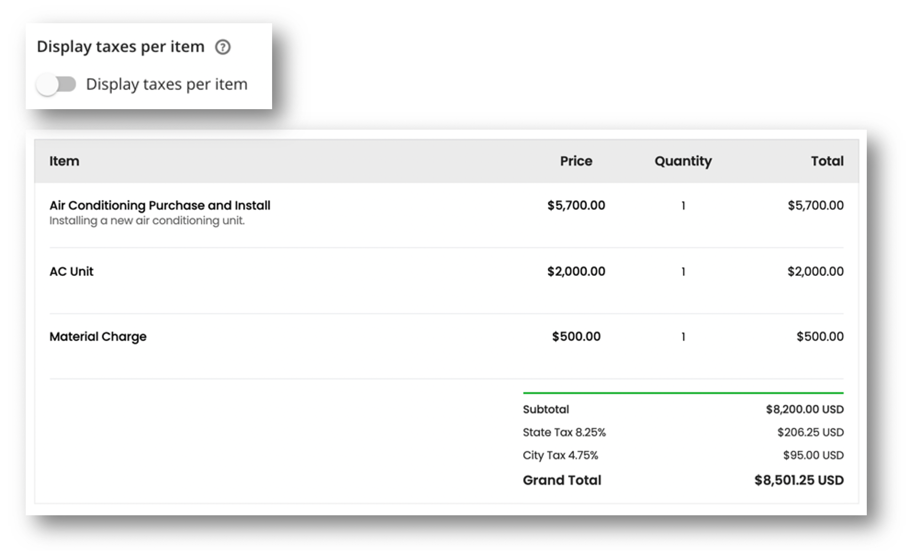Click the Total column header
The image size is (910, 551).
click(827, 161)
